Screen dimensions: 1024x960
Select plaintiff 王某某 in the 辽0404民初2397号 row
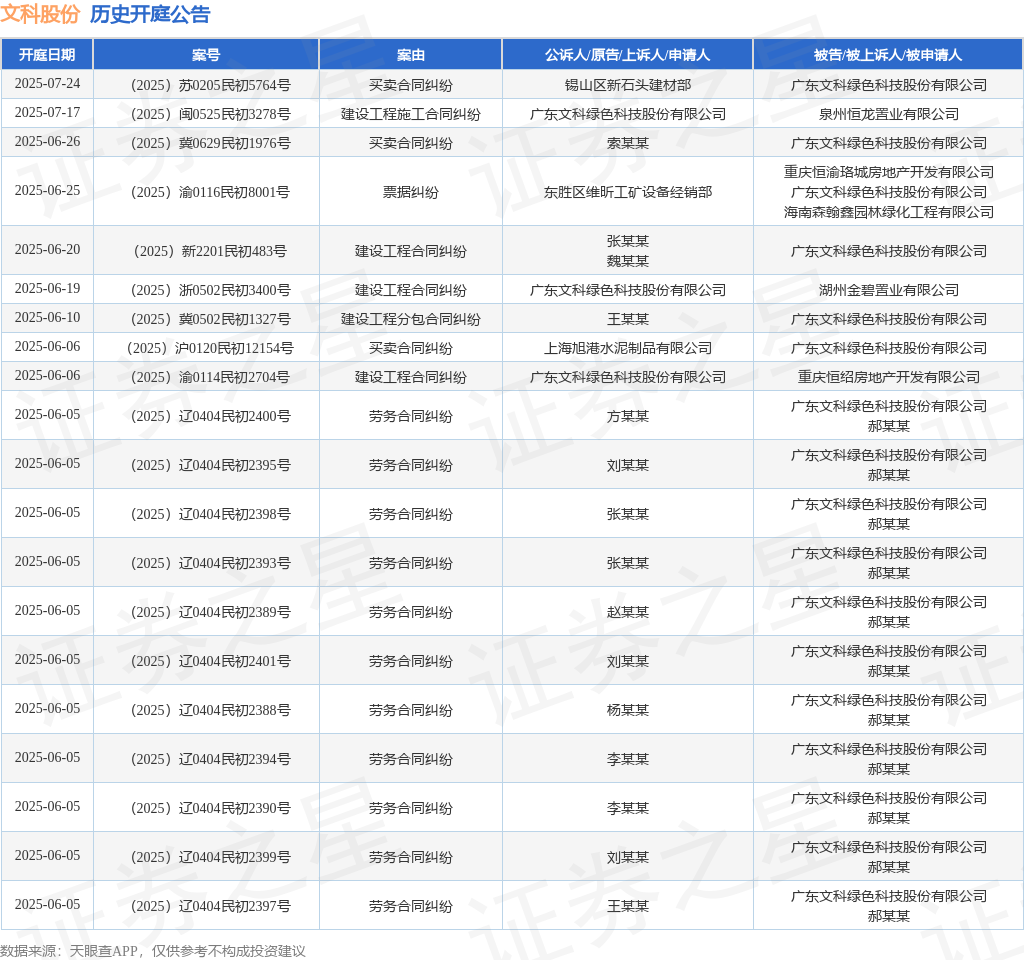628,906
